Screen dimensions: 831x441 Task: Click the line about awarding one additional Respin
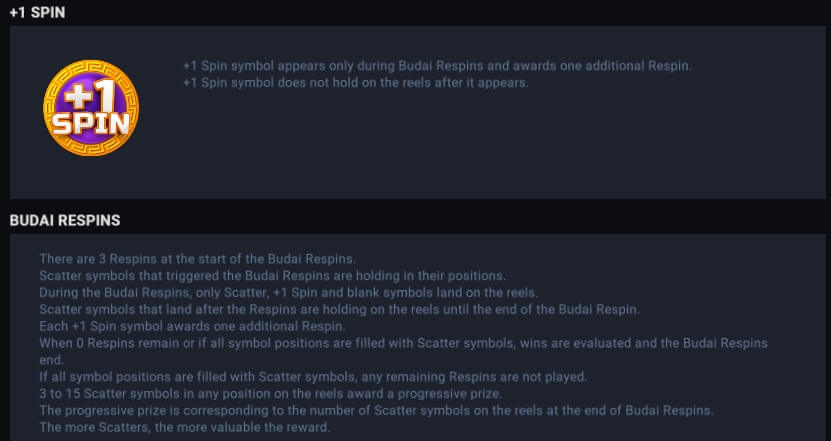pyautogui.click(x=437, y=66)
